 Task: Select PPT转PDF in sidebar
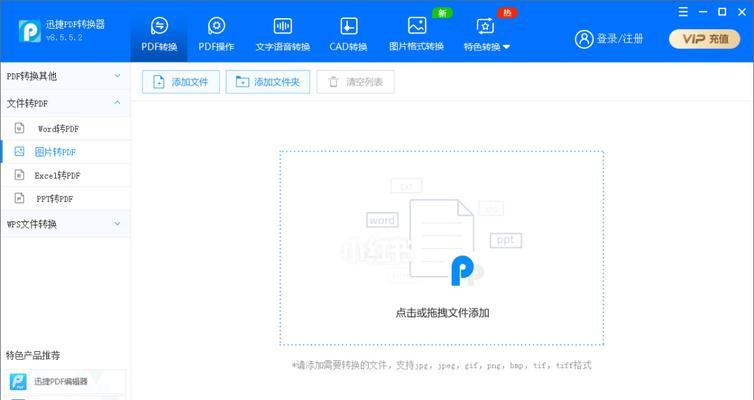(65, 199)
